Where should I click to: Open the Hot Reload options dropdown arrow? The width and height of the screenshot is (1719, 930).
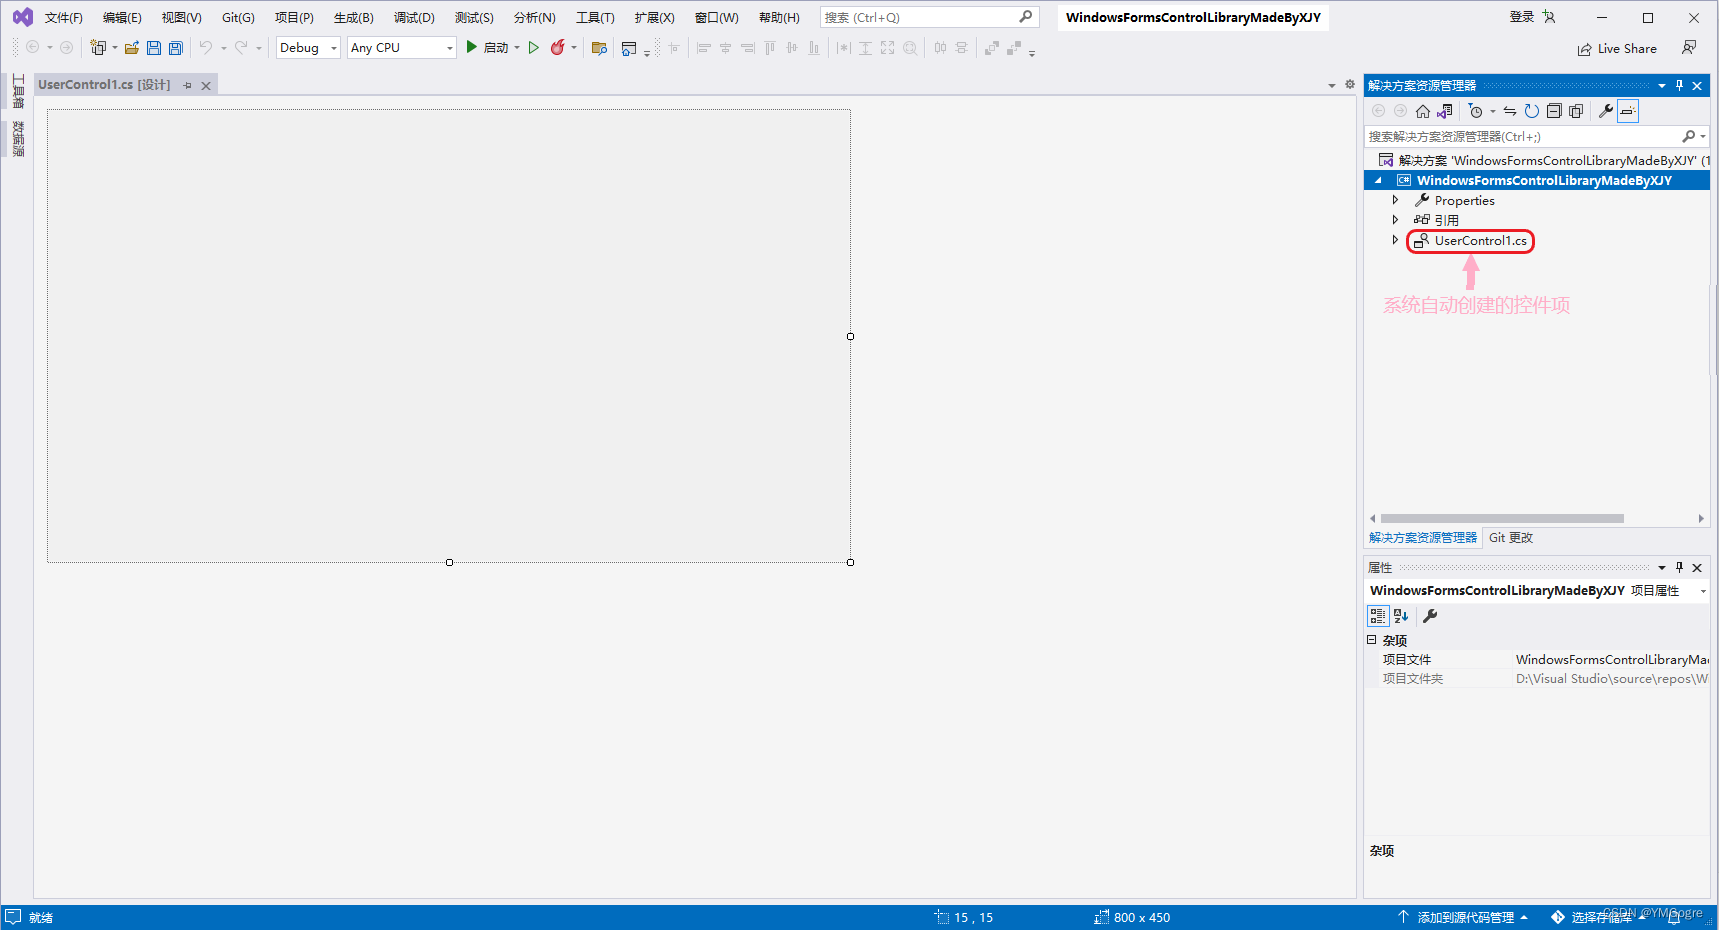point(574,48)
